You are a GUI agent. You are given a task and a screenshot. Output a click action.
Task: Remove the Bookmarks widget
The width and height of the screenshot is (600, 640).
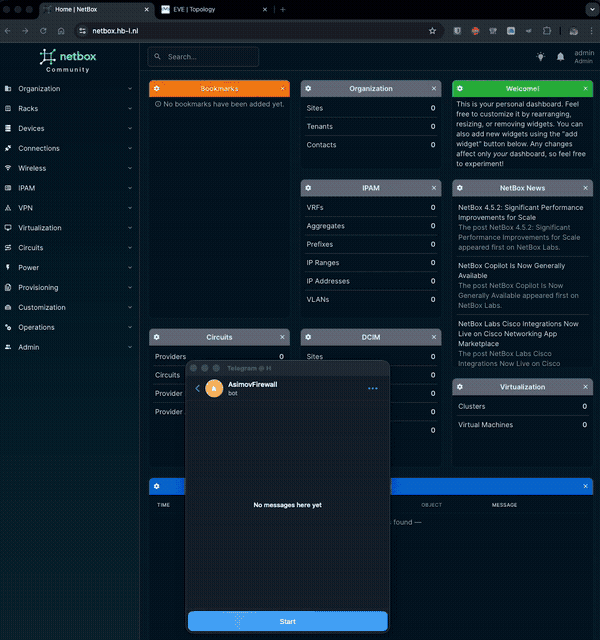(x=282, y=89)
